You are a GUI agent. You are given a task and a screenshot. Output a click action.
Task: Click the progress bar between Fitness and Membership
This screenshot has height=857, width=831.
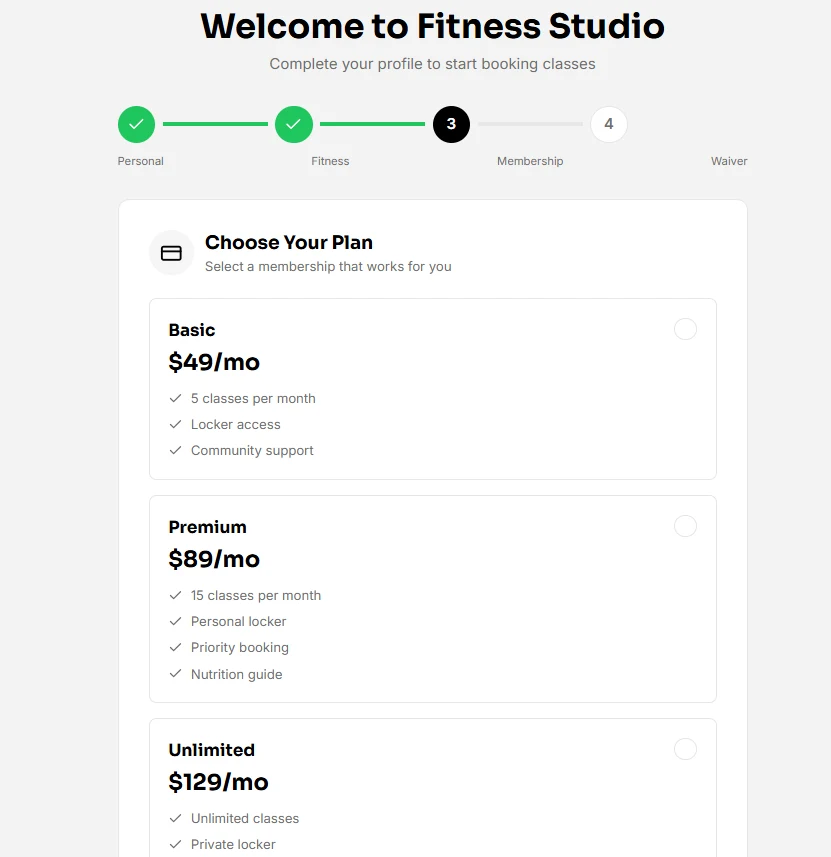[x=372, y=124]
